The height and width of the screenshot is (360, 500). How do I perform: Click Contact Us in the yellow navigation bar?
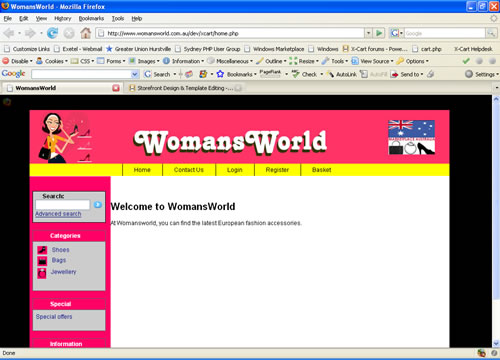point(189,170)
